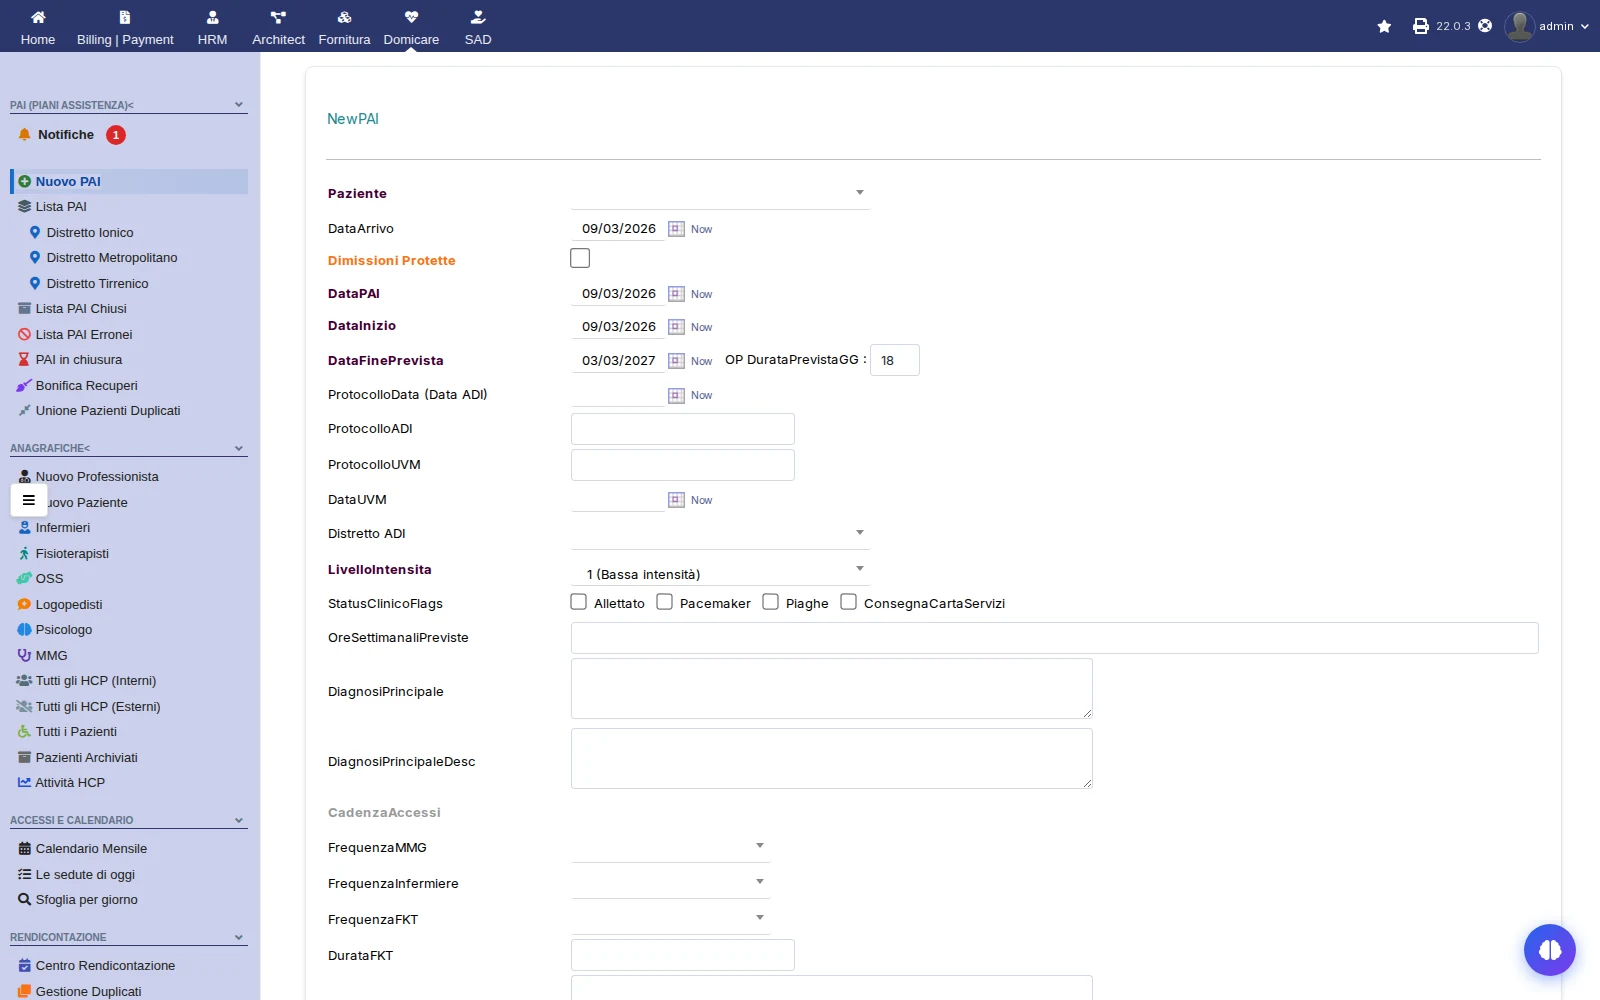The width and height of the screenshot is (1600, 1000).
Task: Click the Calendario Mensile calendar icon
Action: [24, 849]
